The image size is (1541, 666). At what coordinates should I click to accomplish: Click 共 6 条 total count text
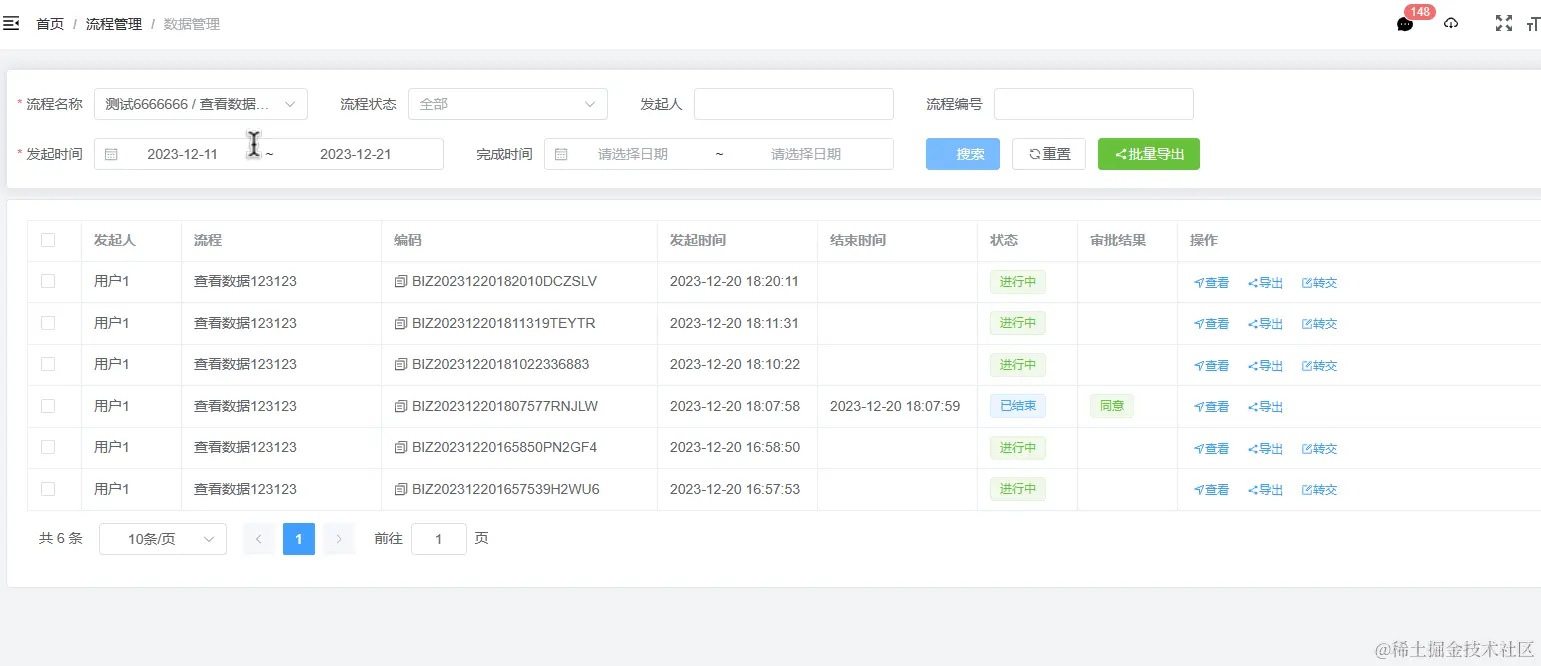[61, 538]
